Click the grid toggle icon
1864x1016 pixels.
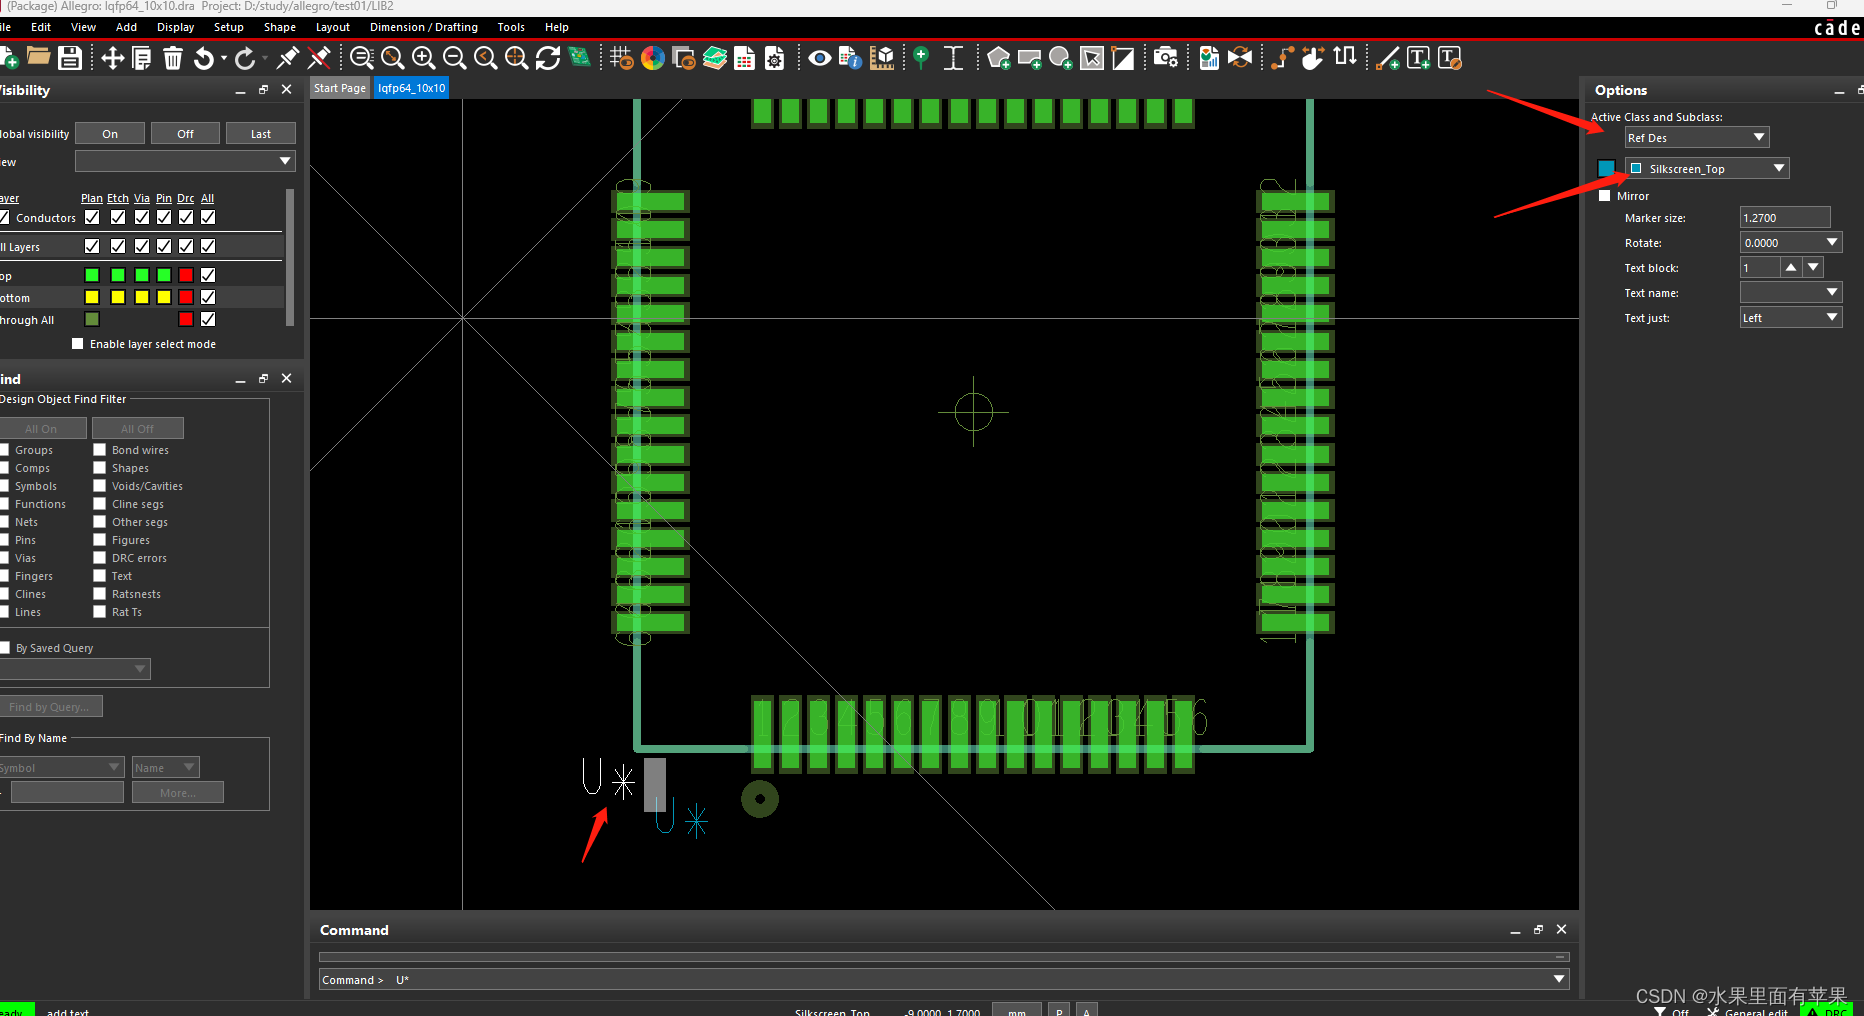pos(621,58)
